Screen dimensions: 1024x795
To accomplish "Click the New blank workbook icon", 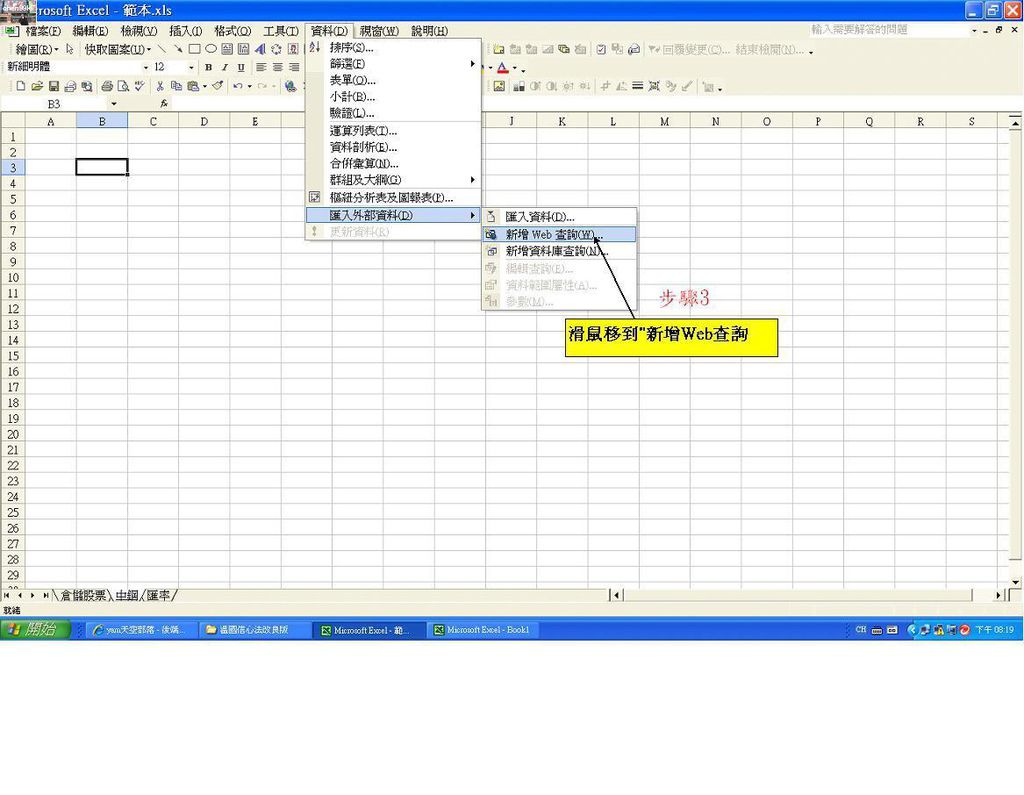I will 21,86.
